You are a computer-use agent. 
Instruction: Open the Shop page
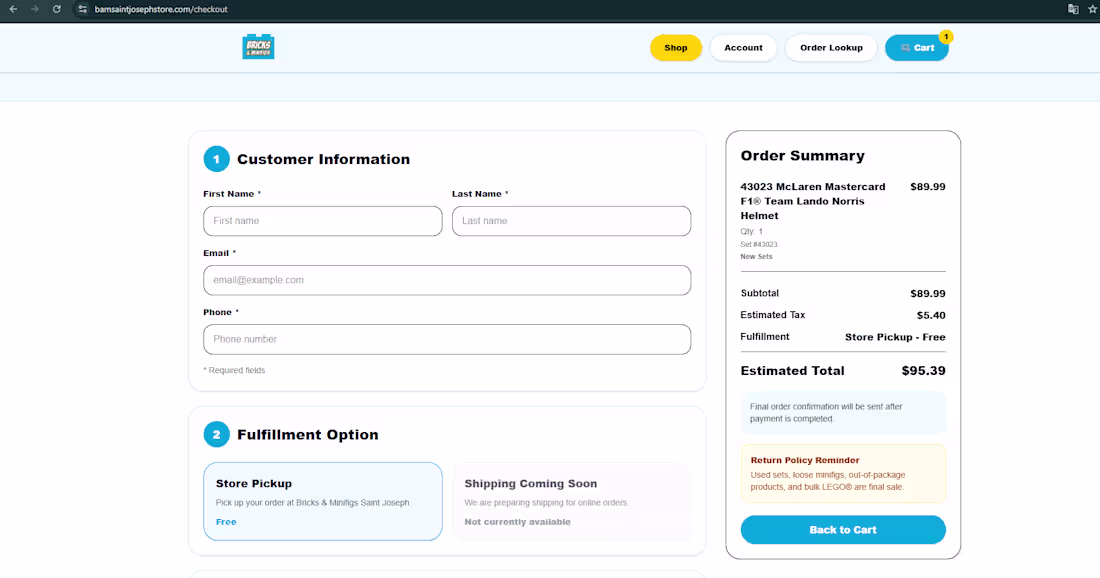676,48
